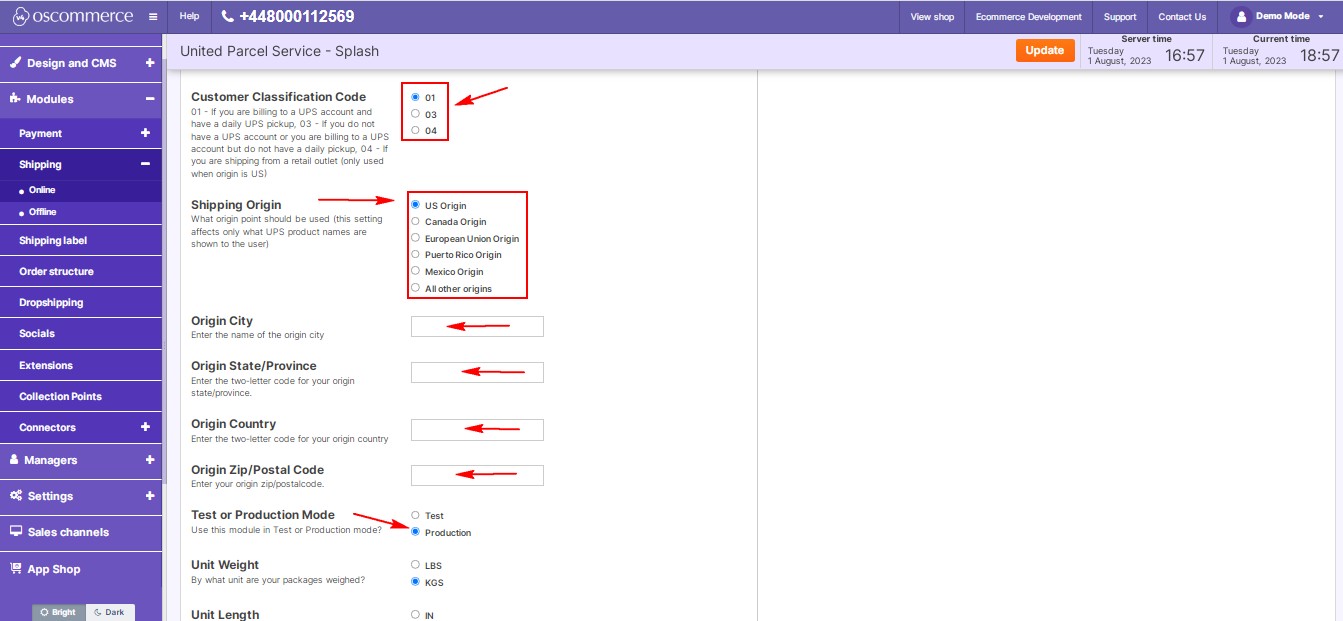Click the Origin Country input field
The height and width of the screenshot is (621, 1343).
point(477,430)
